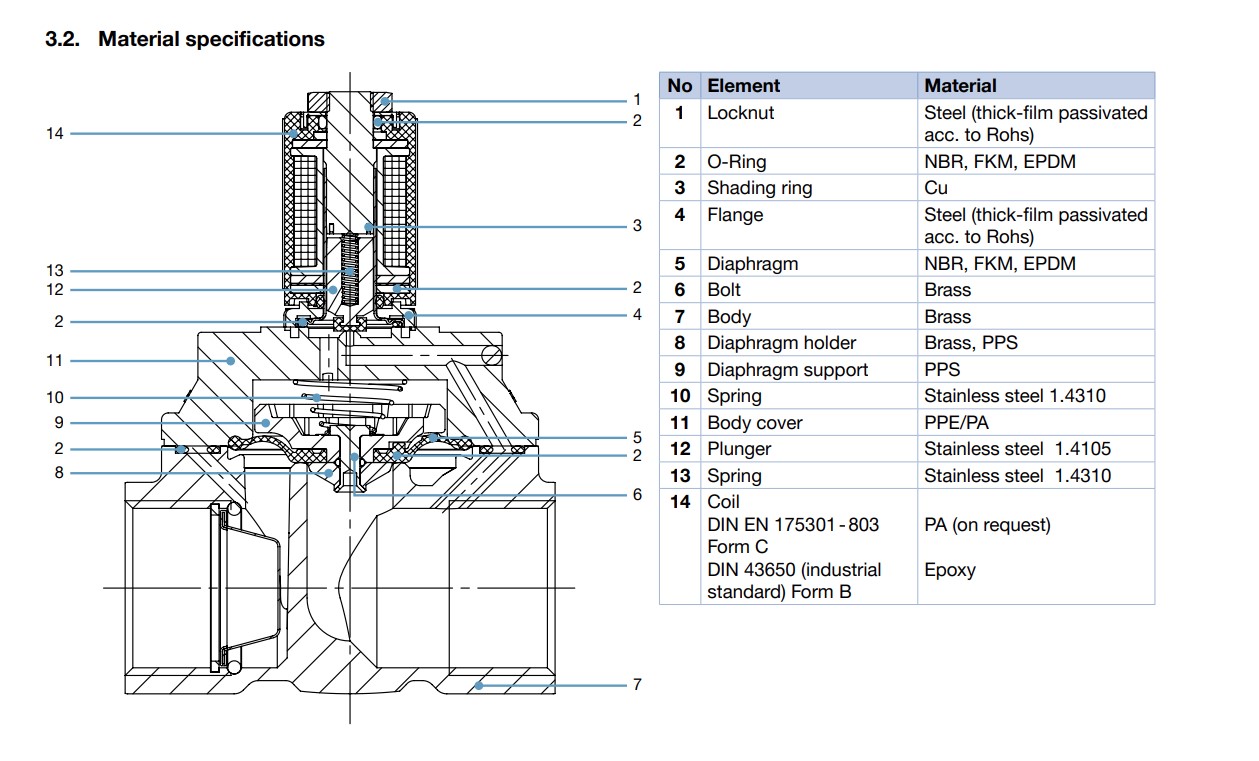
Task: Select the "Element" table column header
Action: point(743,86)
